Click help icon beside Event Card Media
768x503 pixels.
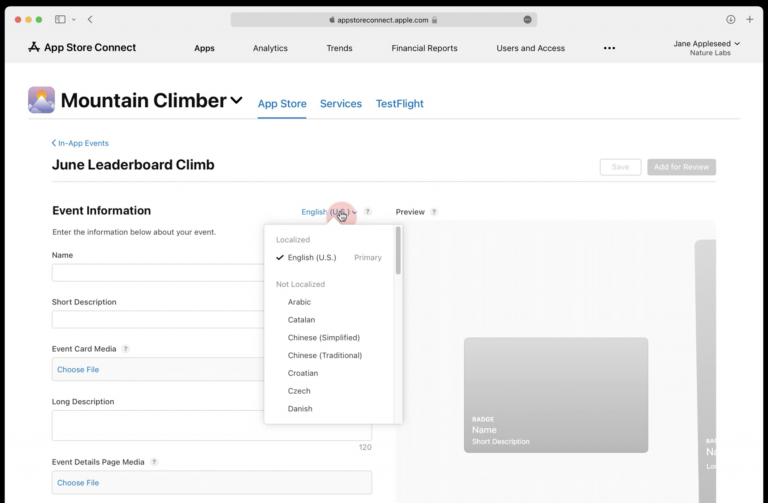coord(125,349)
